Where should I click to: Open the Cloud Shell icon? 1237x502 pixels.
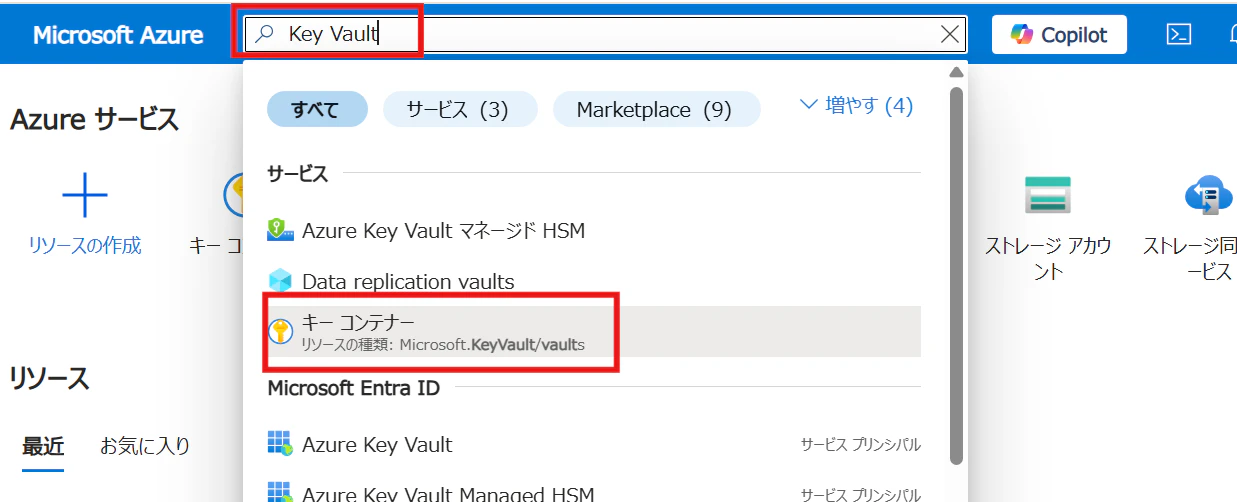pyautogui.click(x=1178, y=34)
